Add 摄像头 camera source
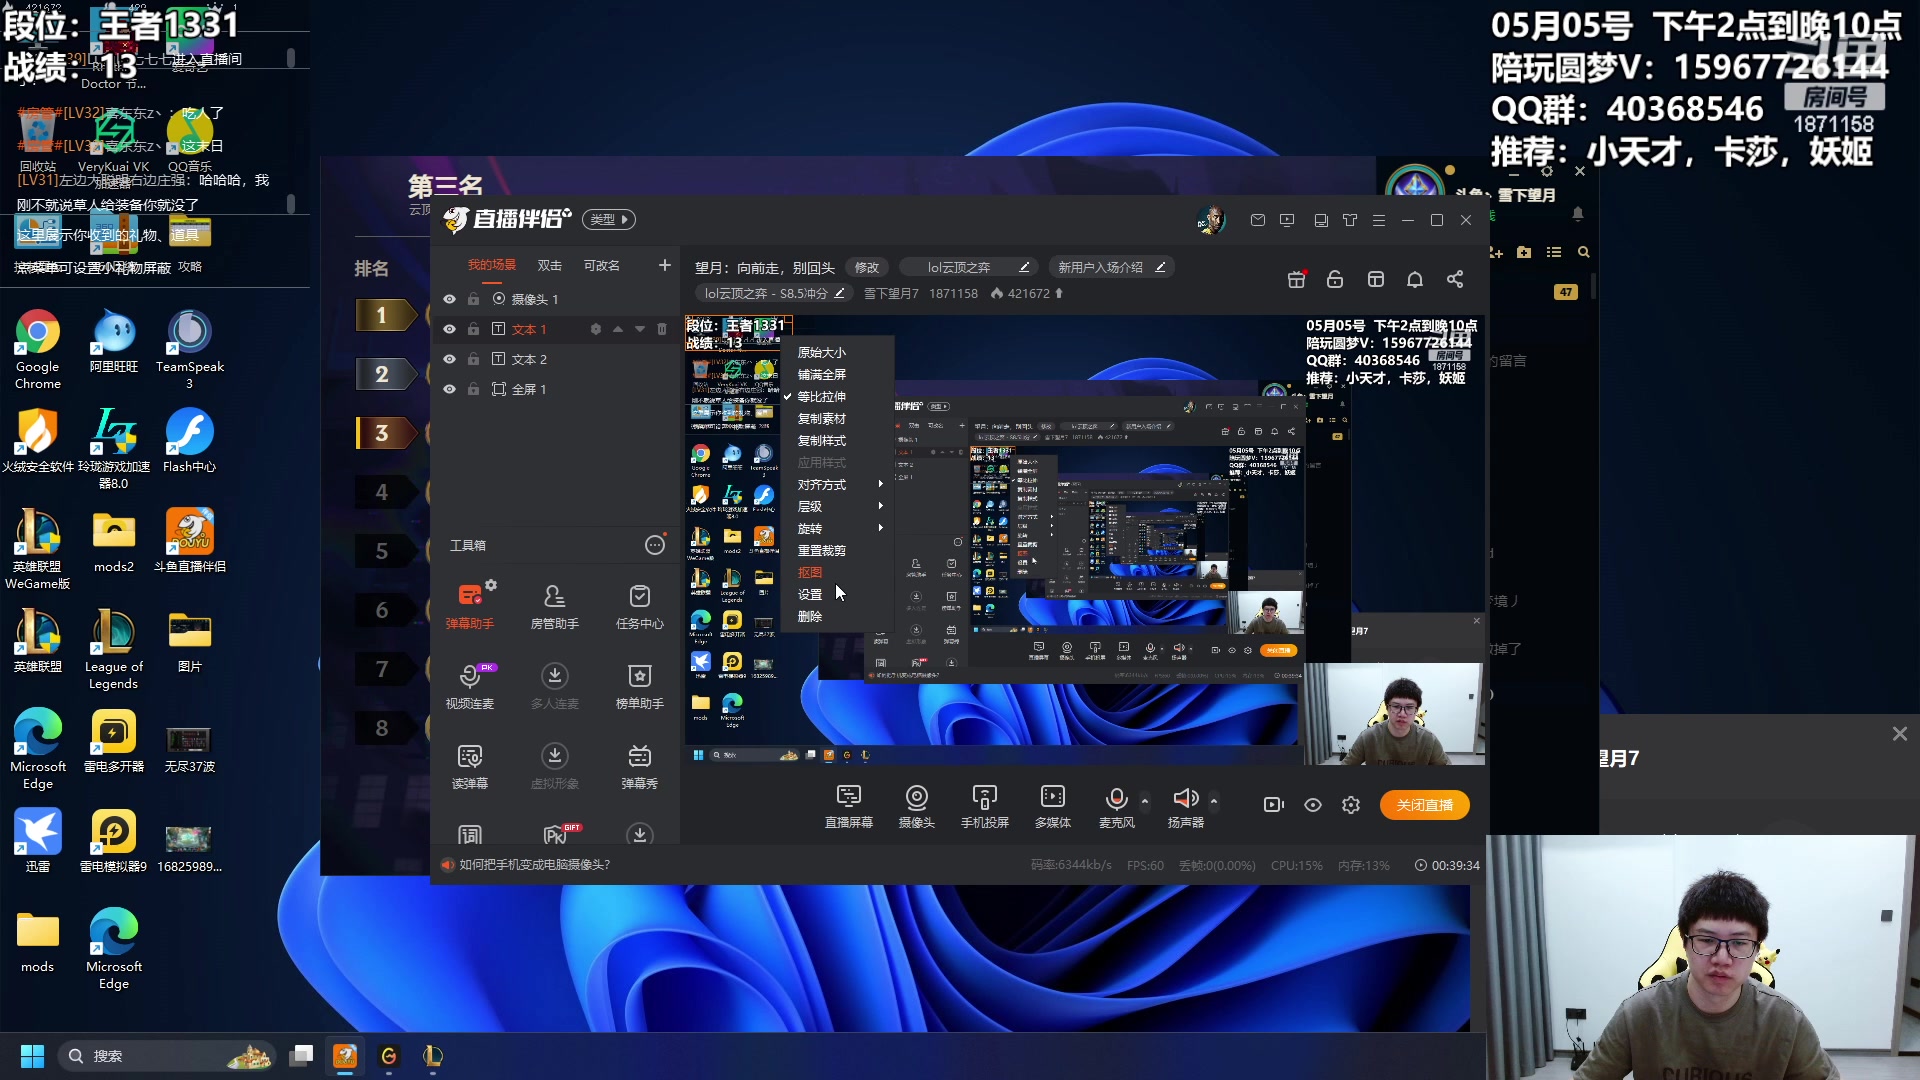This screenshot has width=1920, height=1080. pos(916,806)
